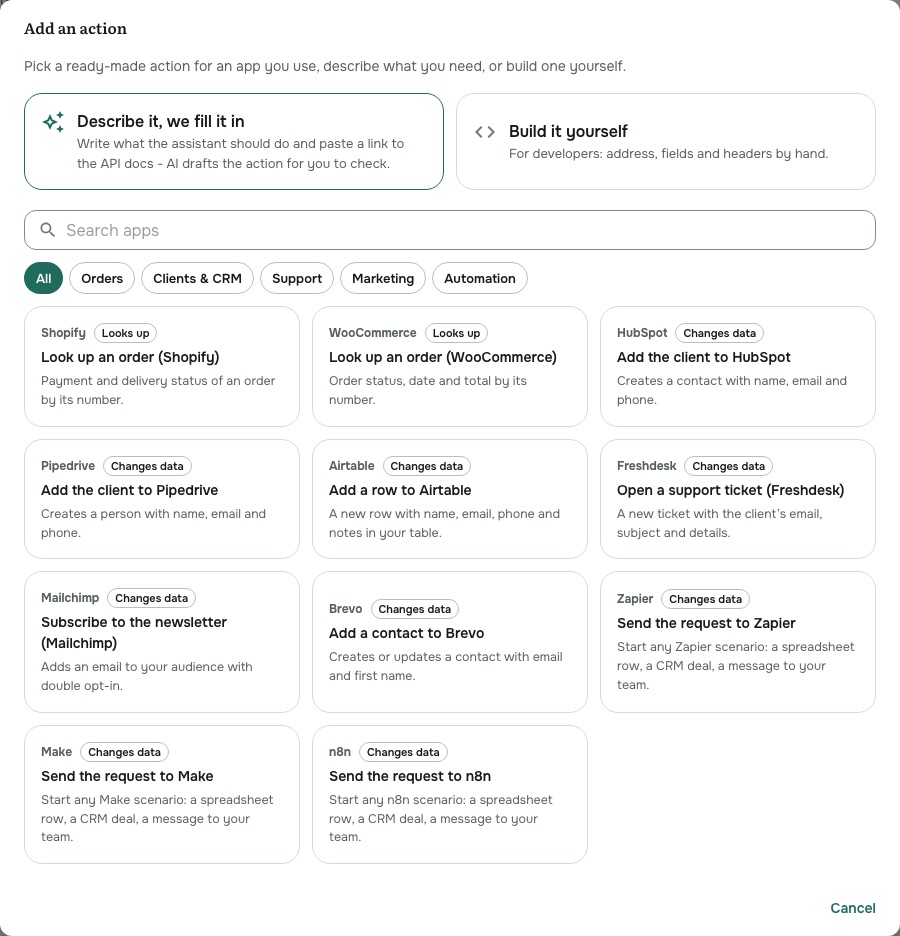Image resolution: width=900 pixels, height=936 pixels.
Task: Pick 'Look up an order (Shopify)' action
Action: tap(162, 367)
